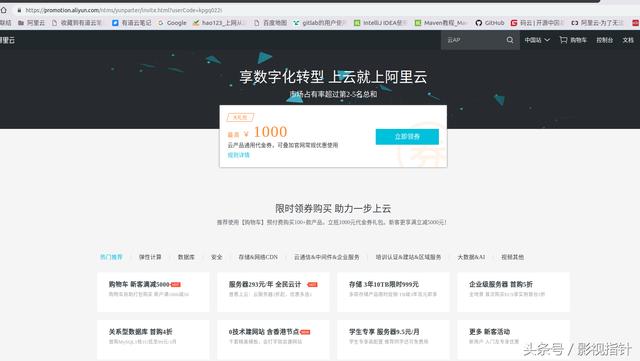The height and width of the screenshot is (361, 640).
Task: Click the header search input field
Action: [x=473, y=40]
